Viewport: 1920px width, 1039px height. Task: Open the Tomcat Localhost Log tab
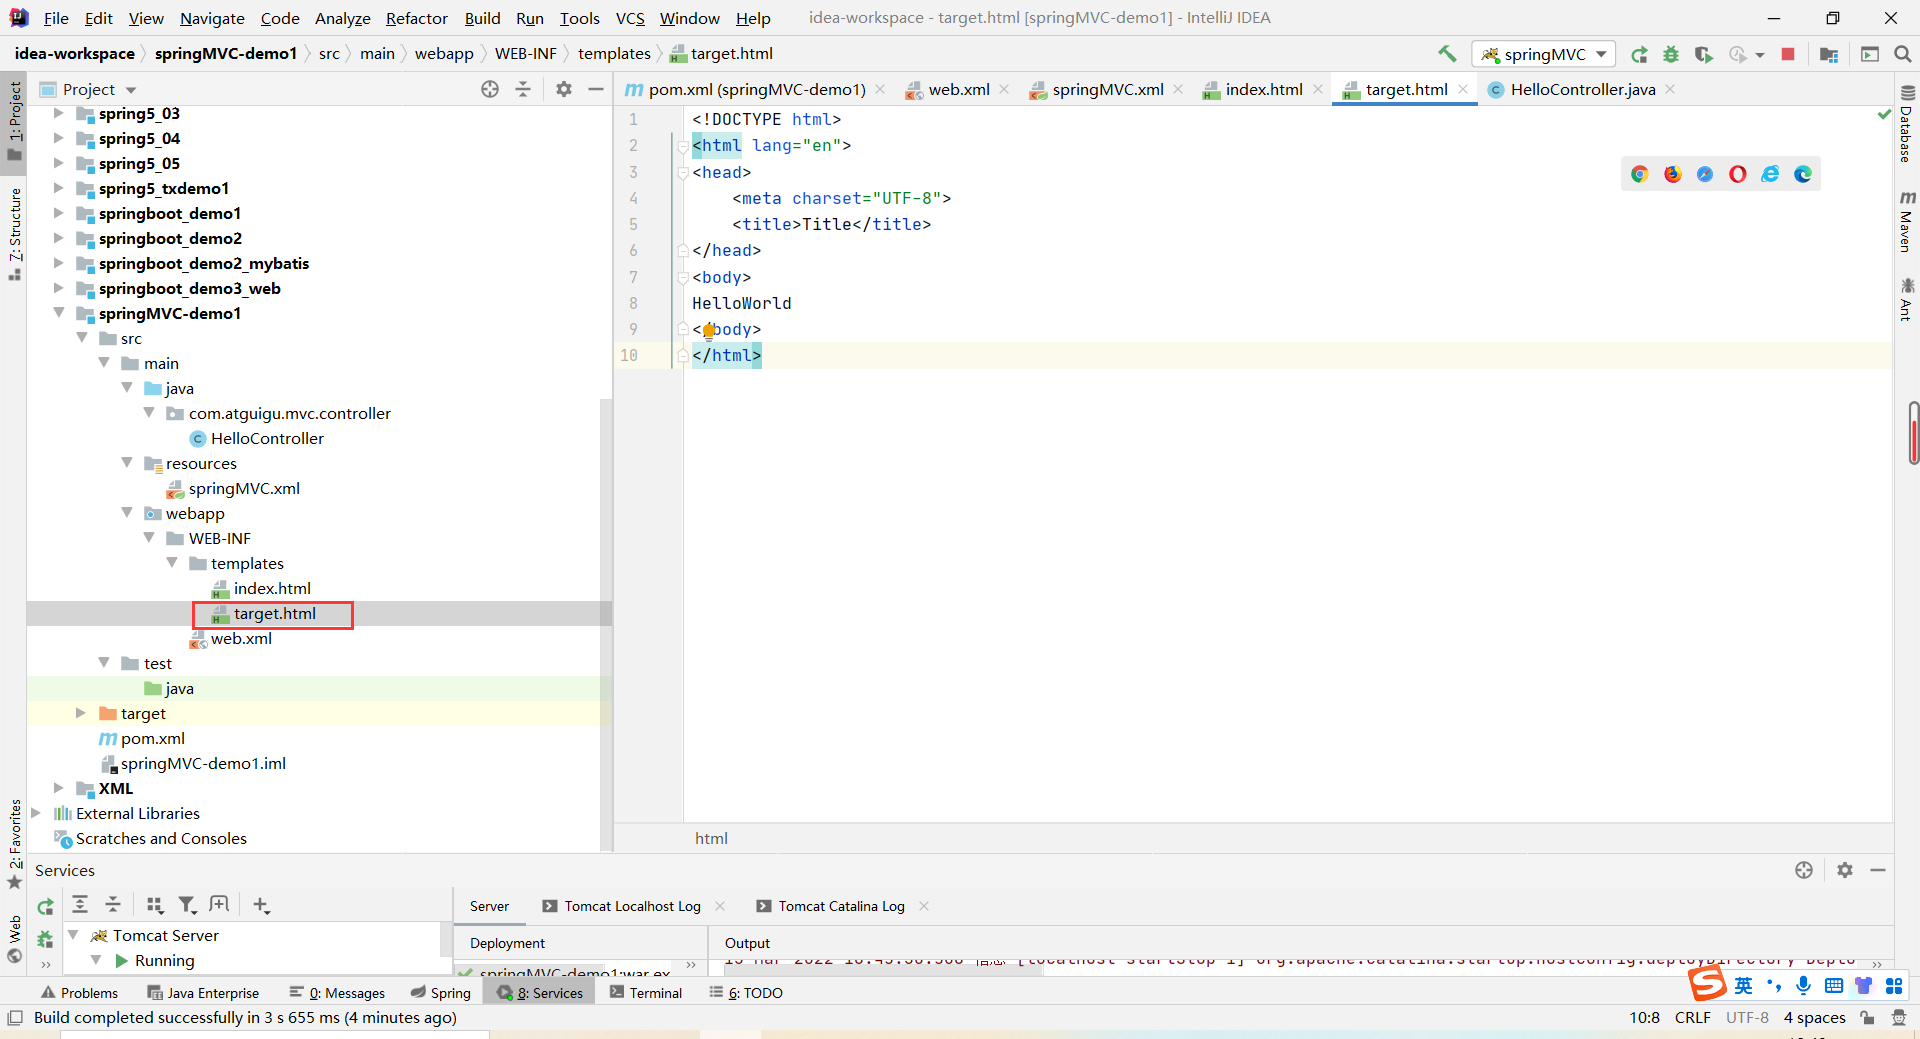[632, 906]
